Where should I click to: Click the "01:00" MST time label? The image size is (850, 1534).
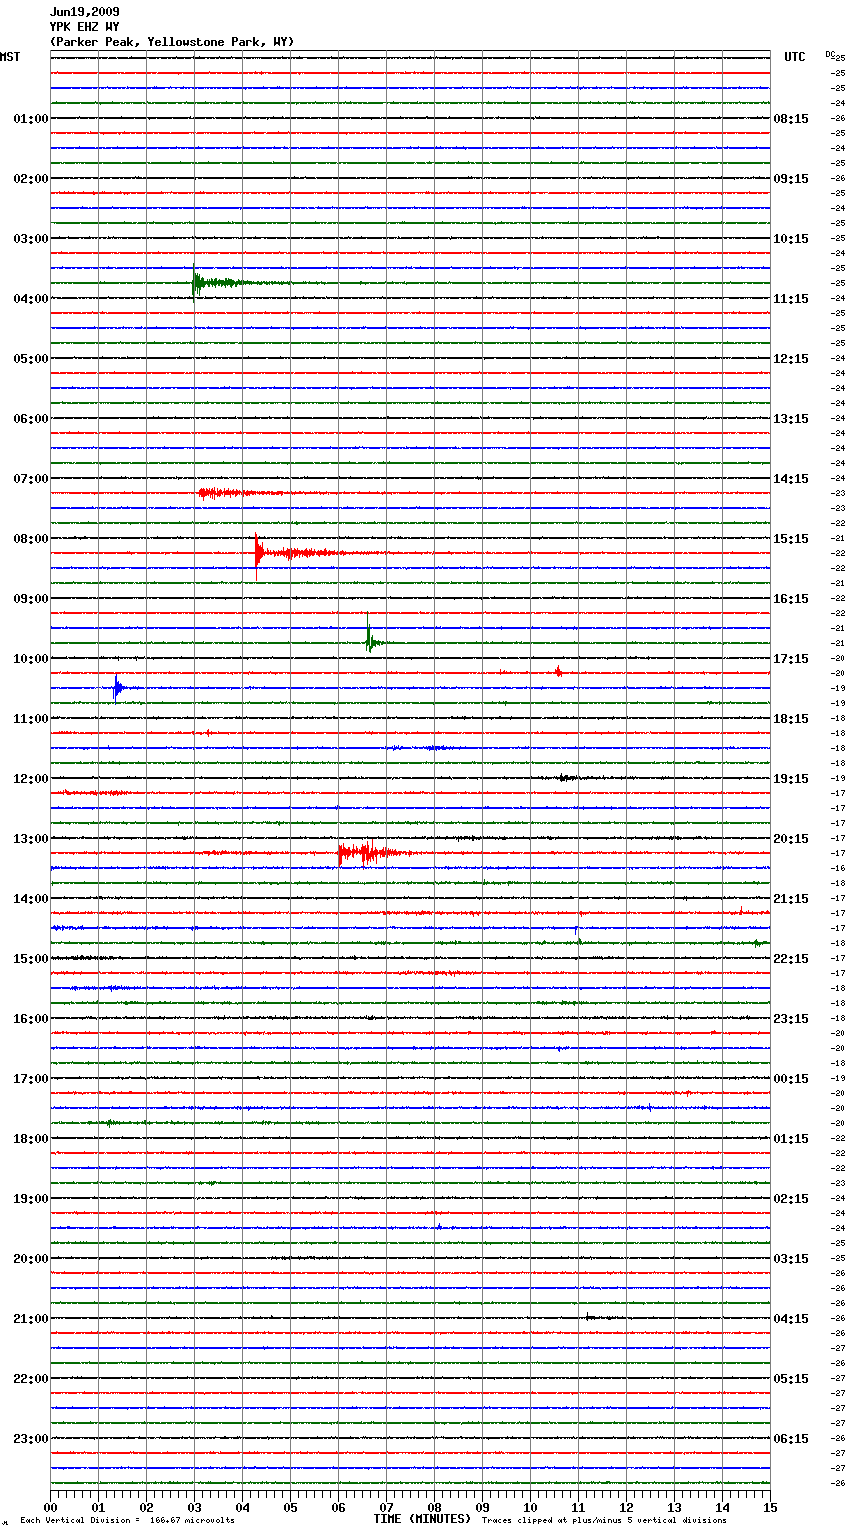coord(31,119)
